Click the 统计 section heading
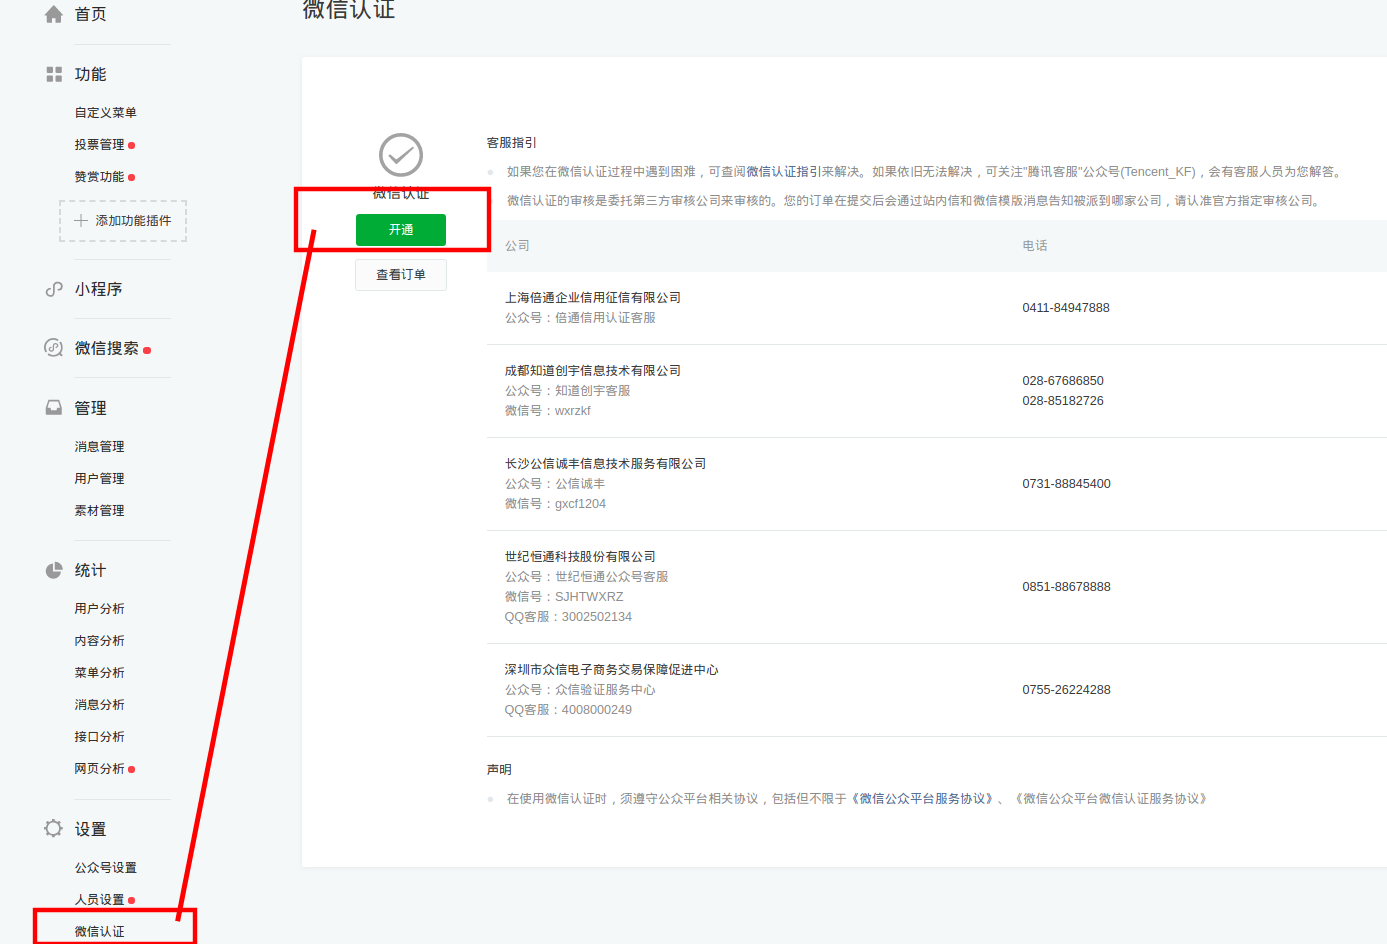 click(x=90, y=570)
